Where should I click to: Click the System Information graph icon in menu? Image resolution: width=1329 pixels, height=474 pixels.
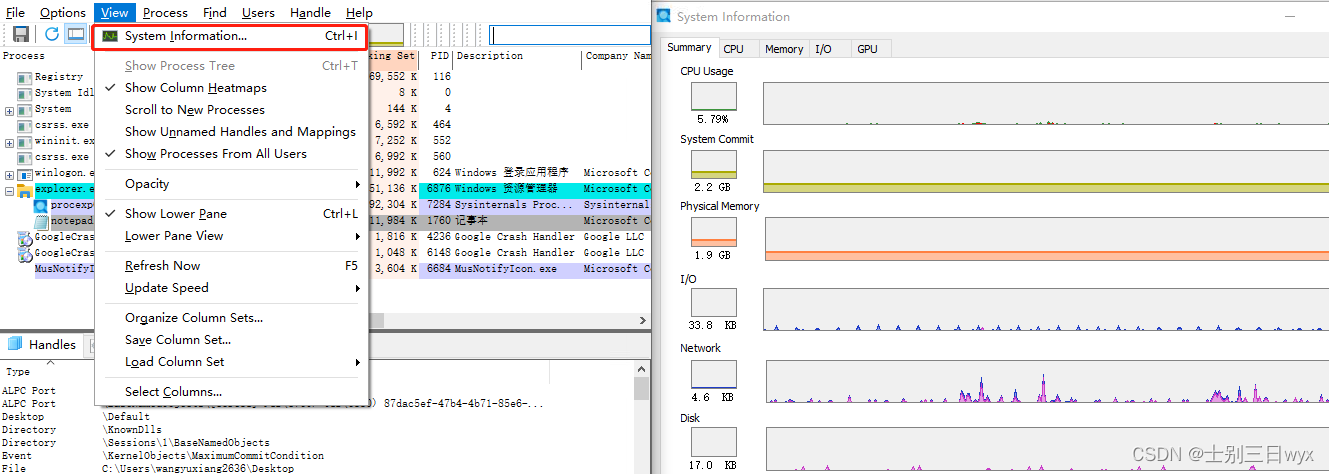[x=110, y=36]
